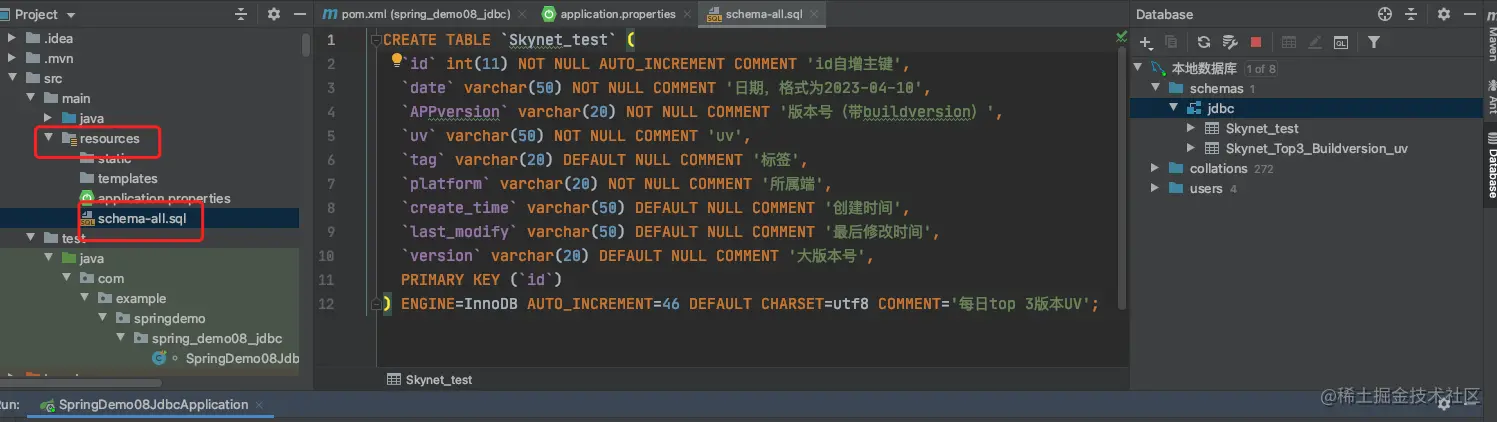Click the Collapse All icon in the Project panel
The image size is (1497, 422).
pyautogui.click(x=241, y=14)
